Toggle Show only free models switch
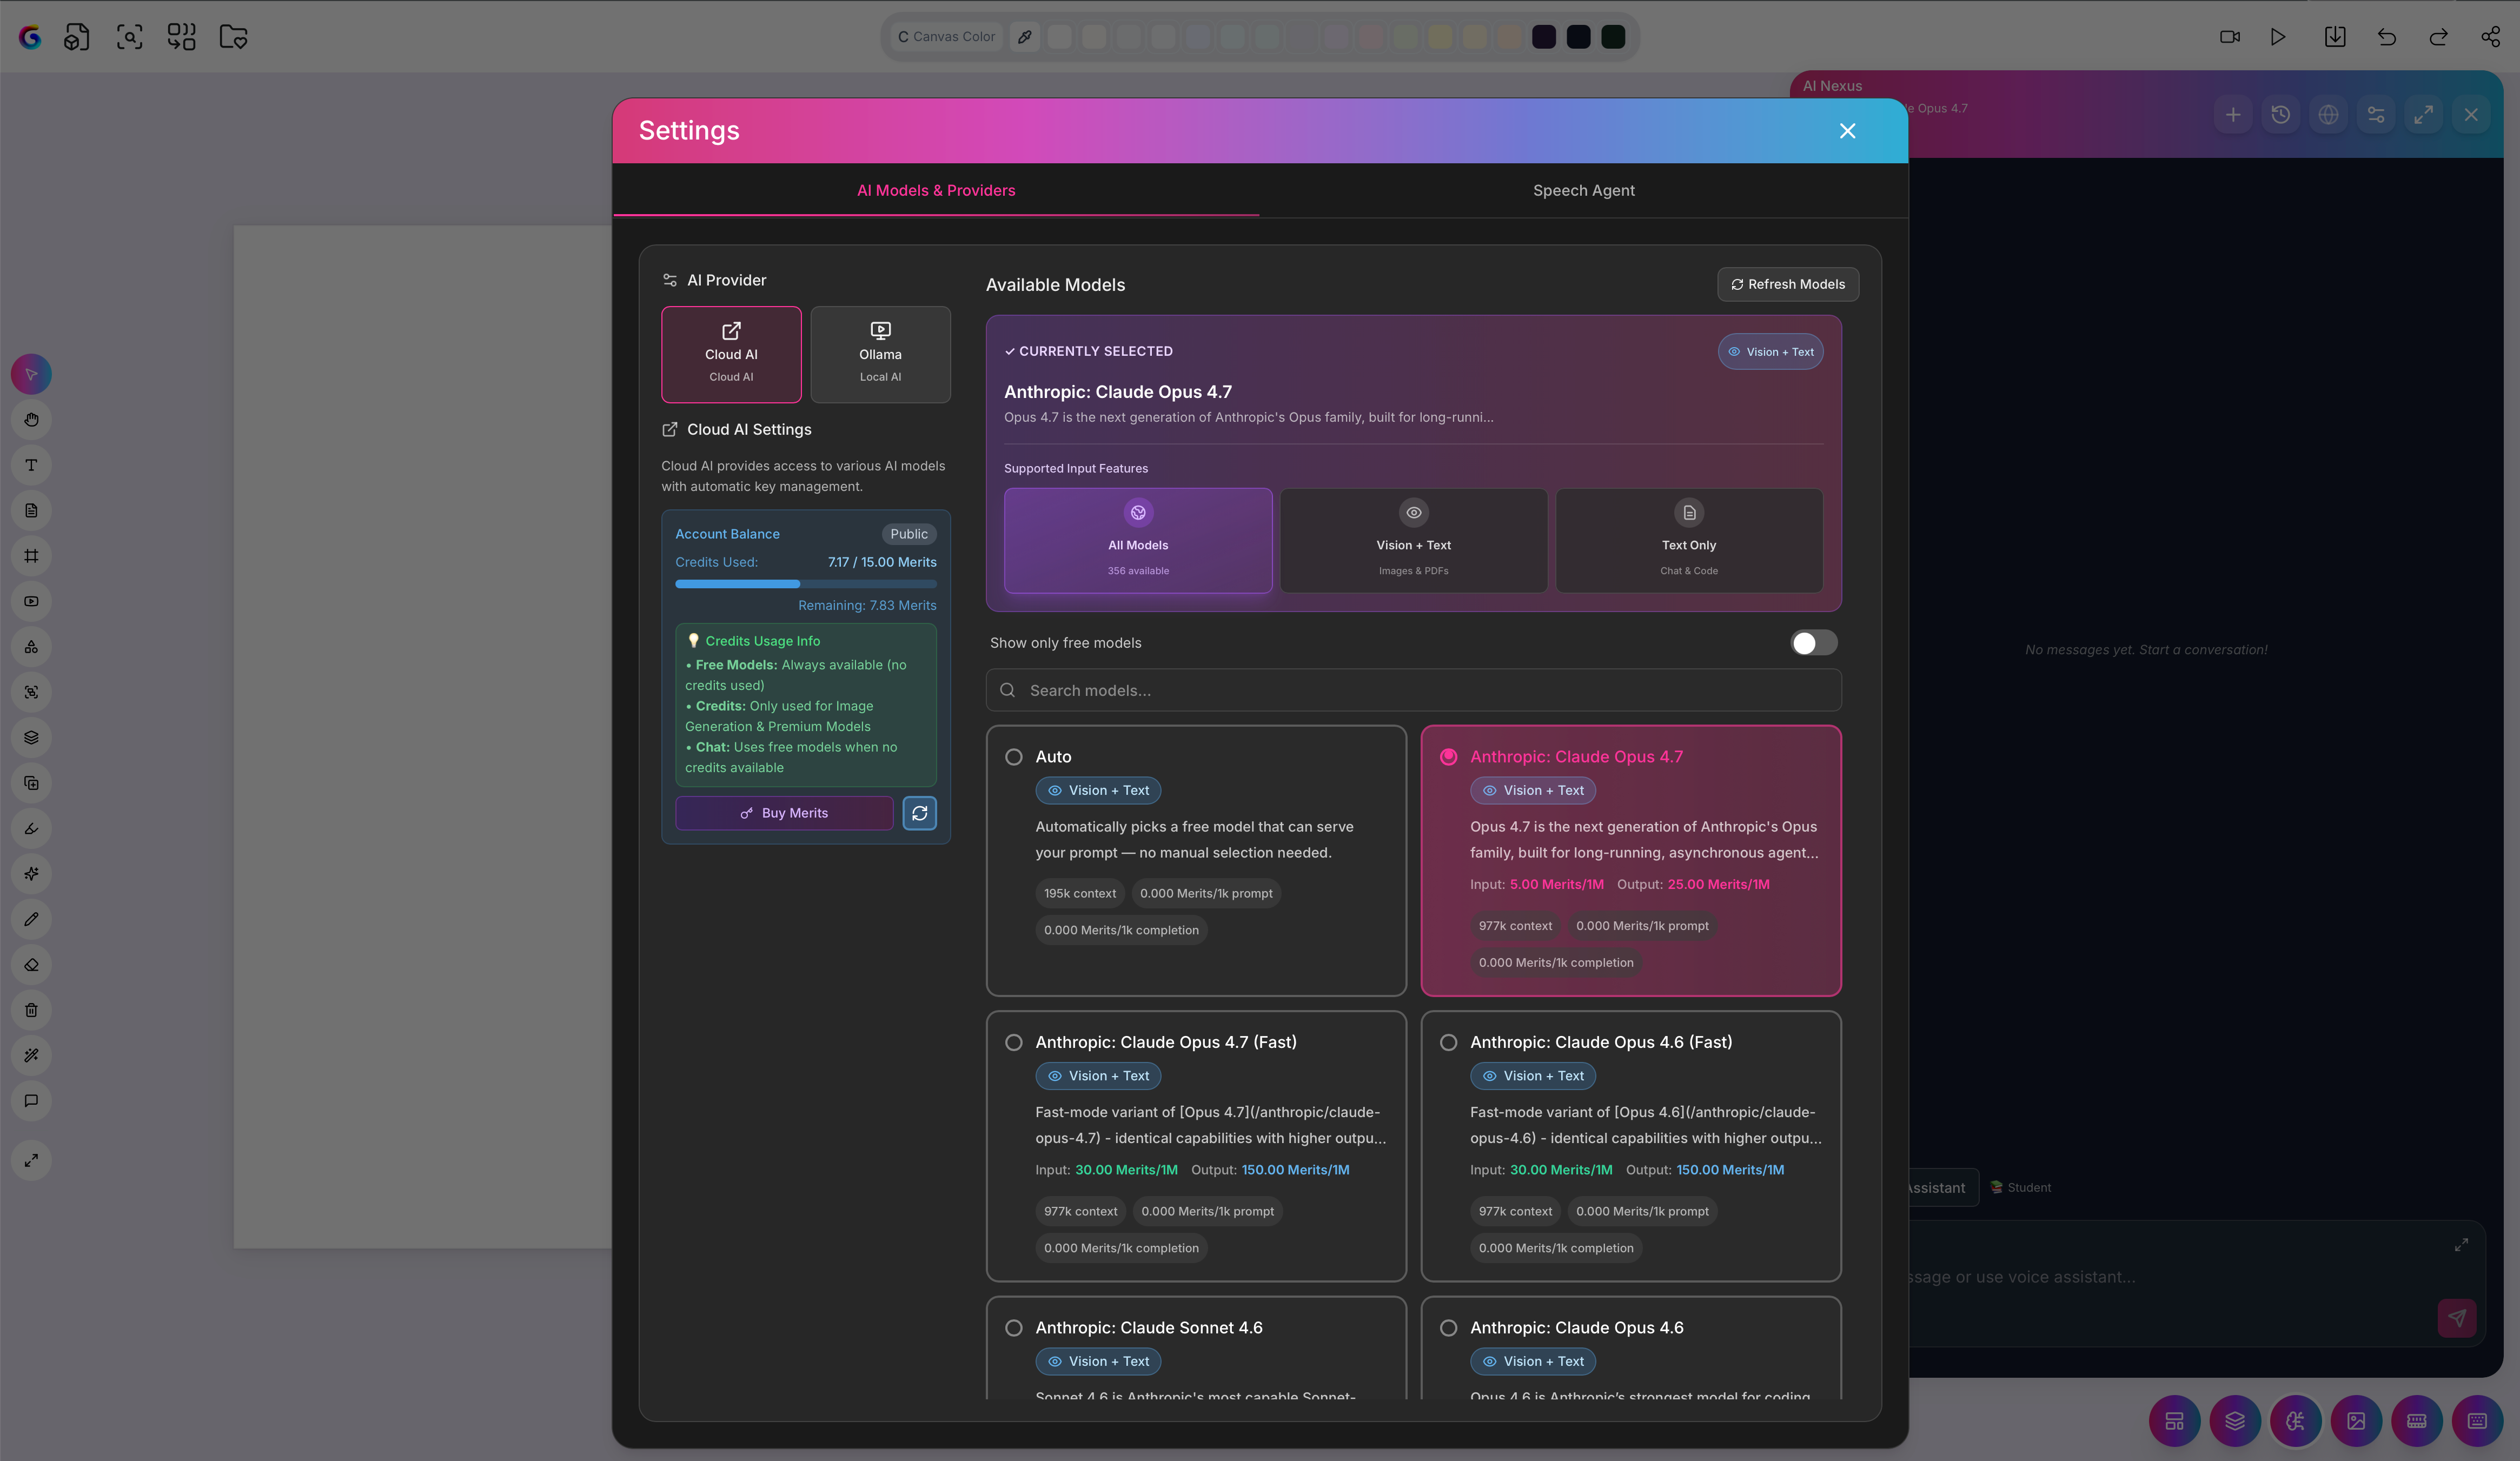The height and width of the screenshot is (1461, 2520). (1814, 643)
